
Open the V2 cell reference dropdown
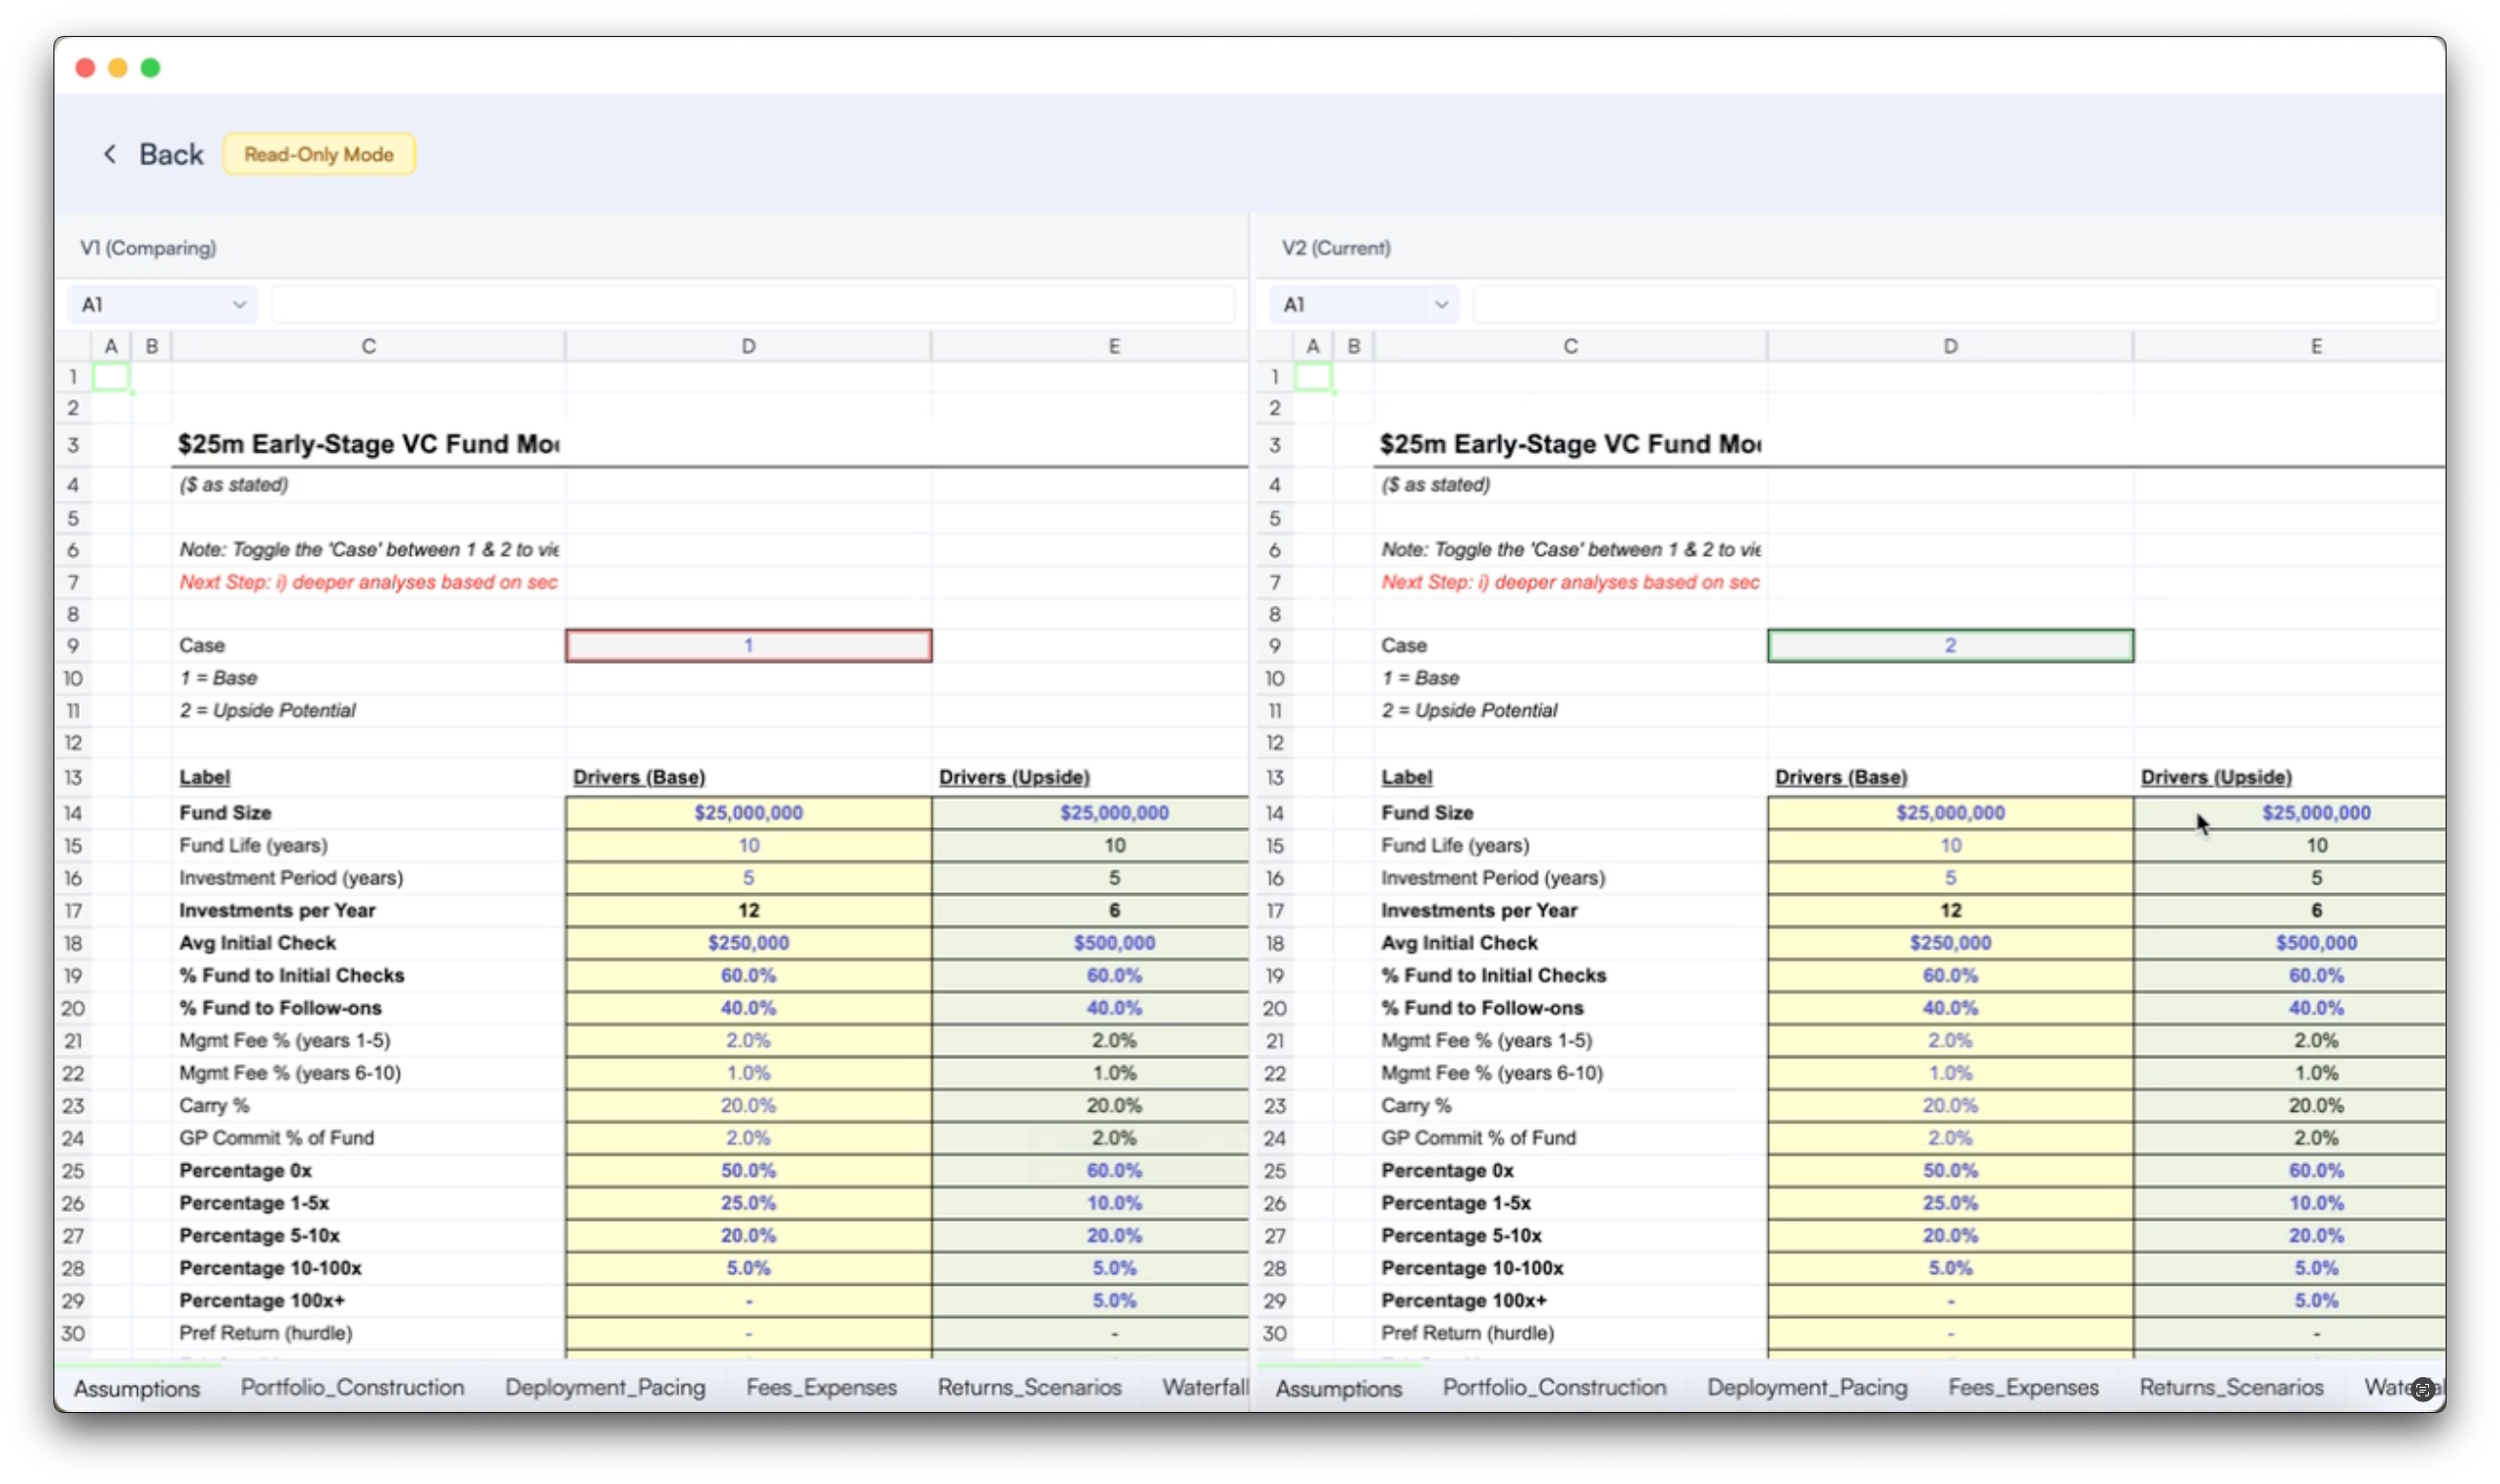coord(1441,304)
